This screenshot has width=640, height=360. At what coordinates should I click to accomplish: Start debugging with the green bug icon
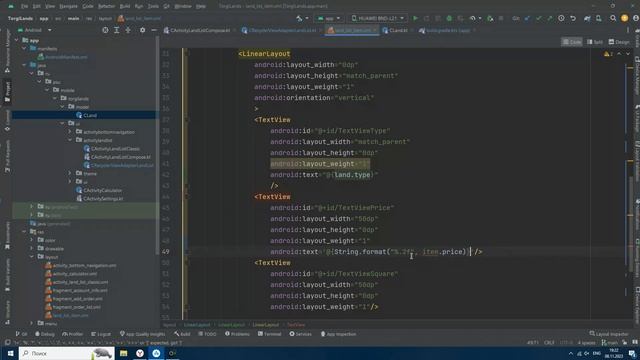[x=449, y=18]
